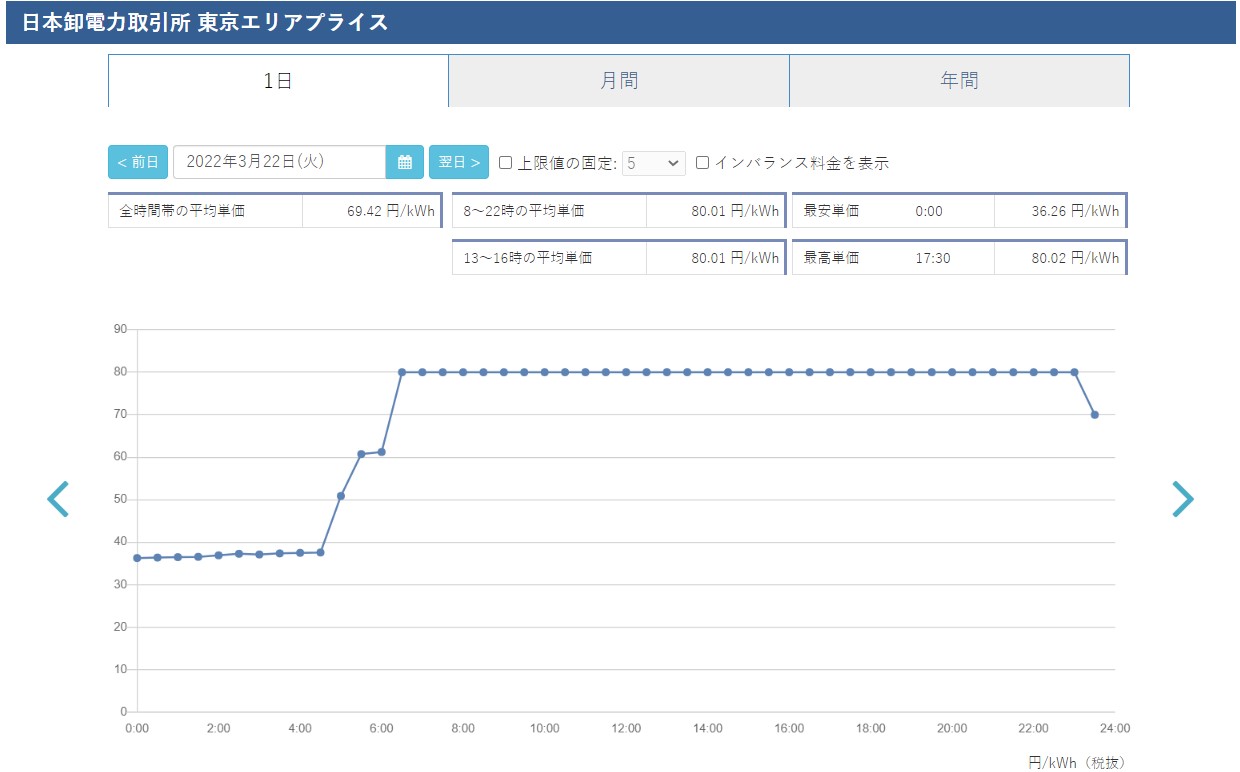This screenshot has height=772, width=1240.
Task: Click the 0:00 data point on chart
Action: [137, 558]
